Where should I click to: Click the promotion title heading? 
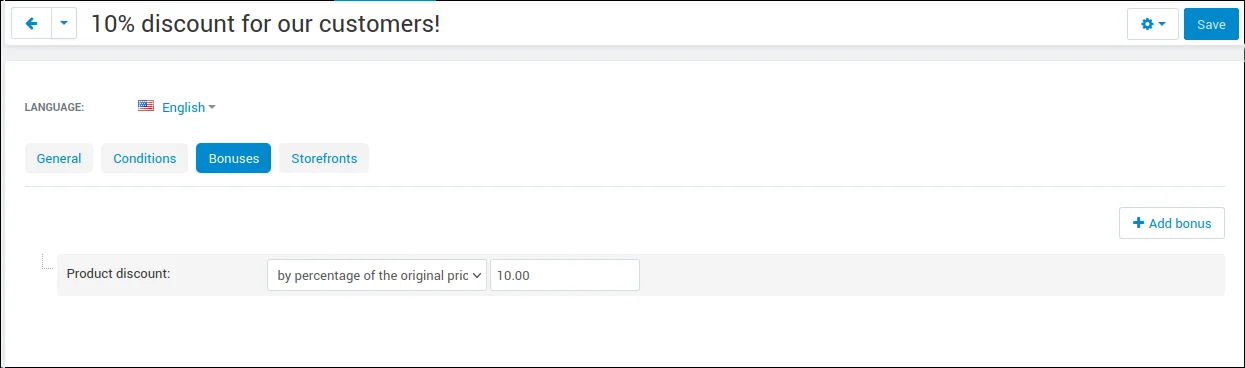tap(265, 24)
